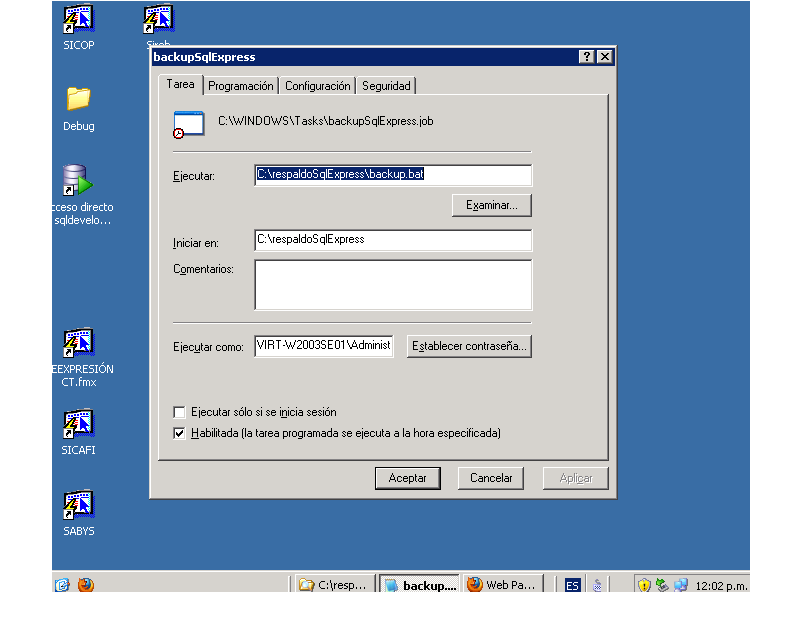Click the Examinar button
The width and height of the screenshot is (802, 630).
492,206
